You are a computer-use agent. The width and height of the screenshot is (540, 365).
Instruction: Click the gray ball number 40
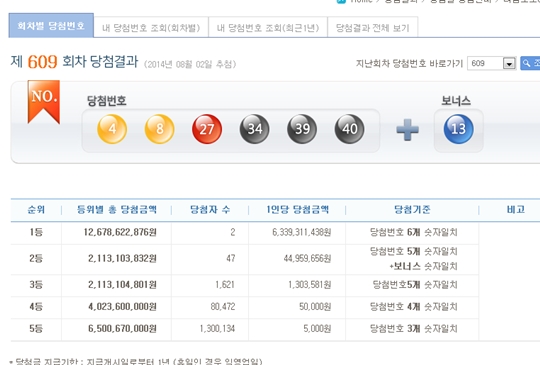coord(350,129)
